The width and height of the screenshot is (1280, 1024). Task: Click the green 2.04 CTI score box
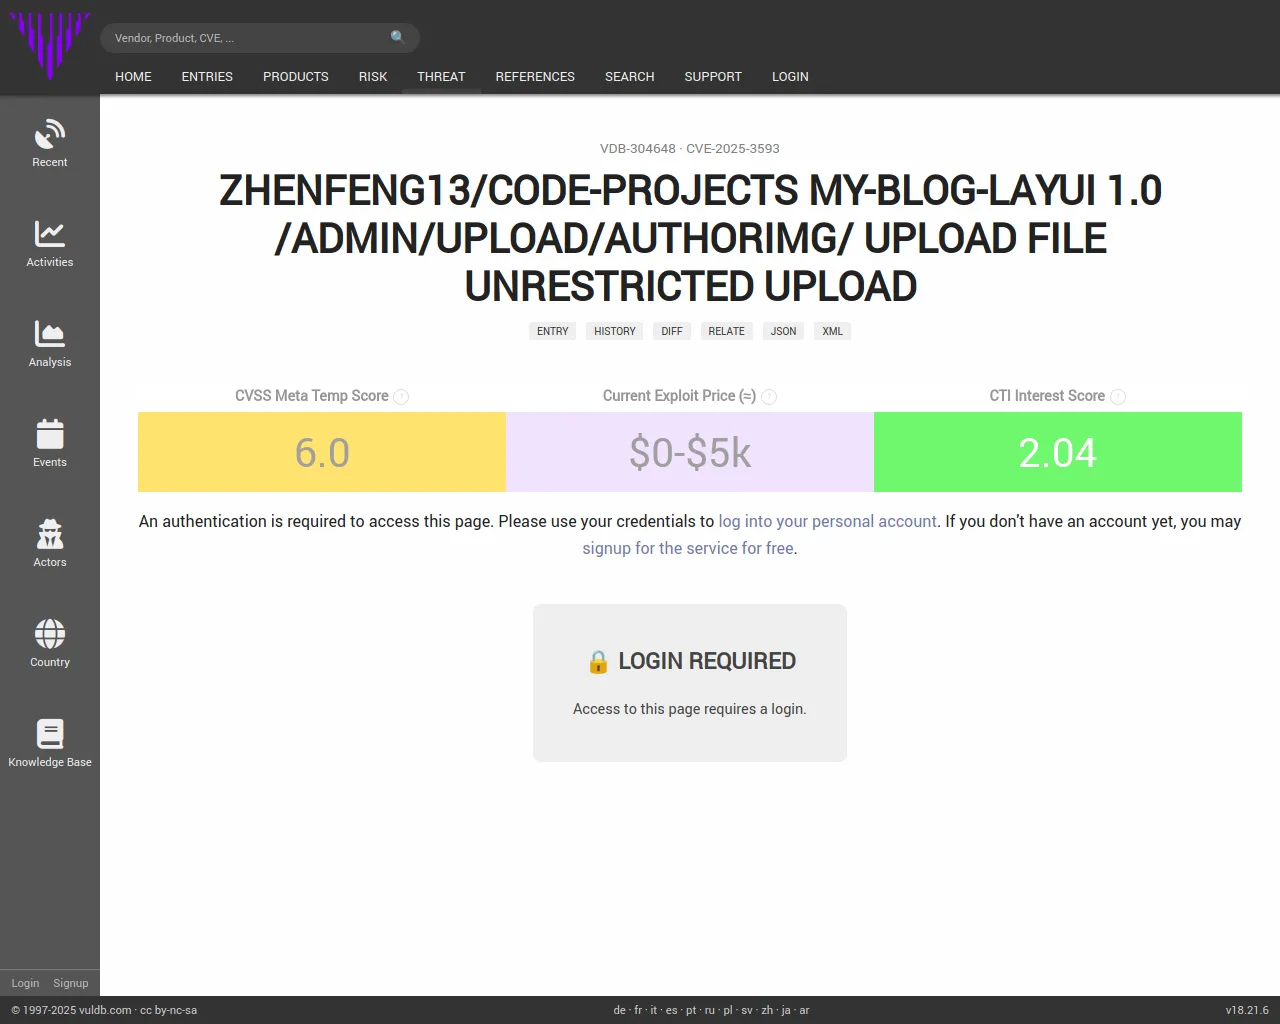click(x=1058, y=452)
